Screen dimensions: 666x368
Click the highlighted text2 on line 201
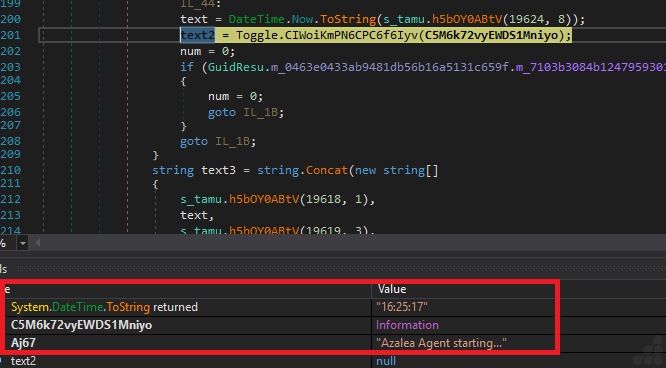pyautogui.click(x=198, y=35)
